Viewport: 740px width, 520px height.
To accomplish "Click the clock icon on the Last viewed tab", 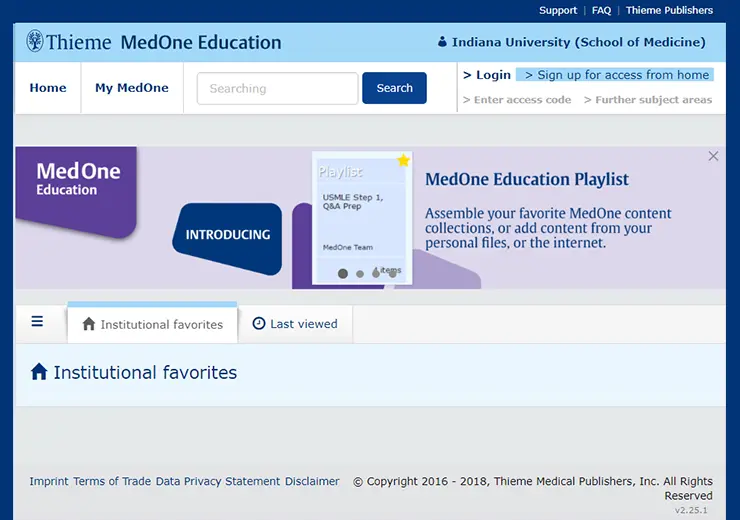I will click(259, 323).
